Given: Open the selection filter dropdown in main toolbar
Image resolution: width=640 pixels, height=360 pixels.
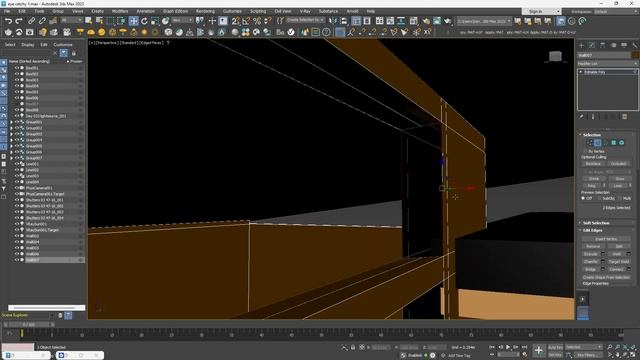Looking at the screenshot, I should tap(72, 20).
